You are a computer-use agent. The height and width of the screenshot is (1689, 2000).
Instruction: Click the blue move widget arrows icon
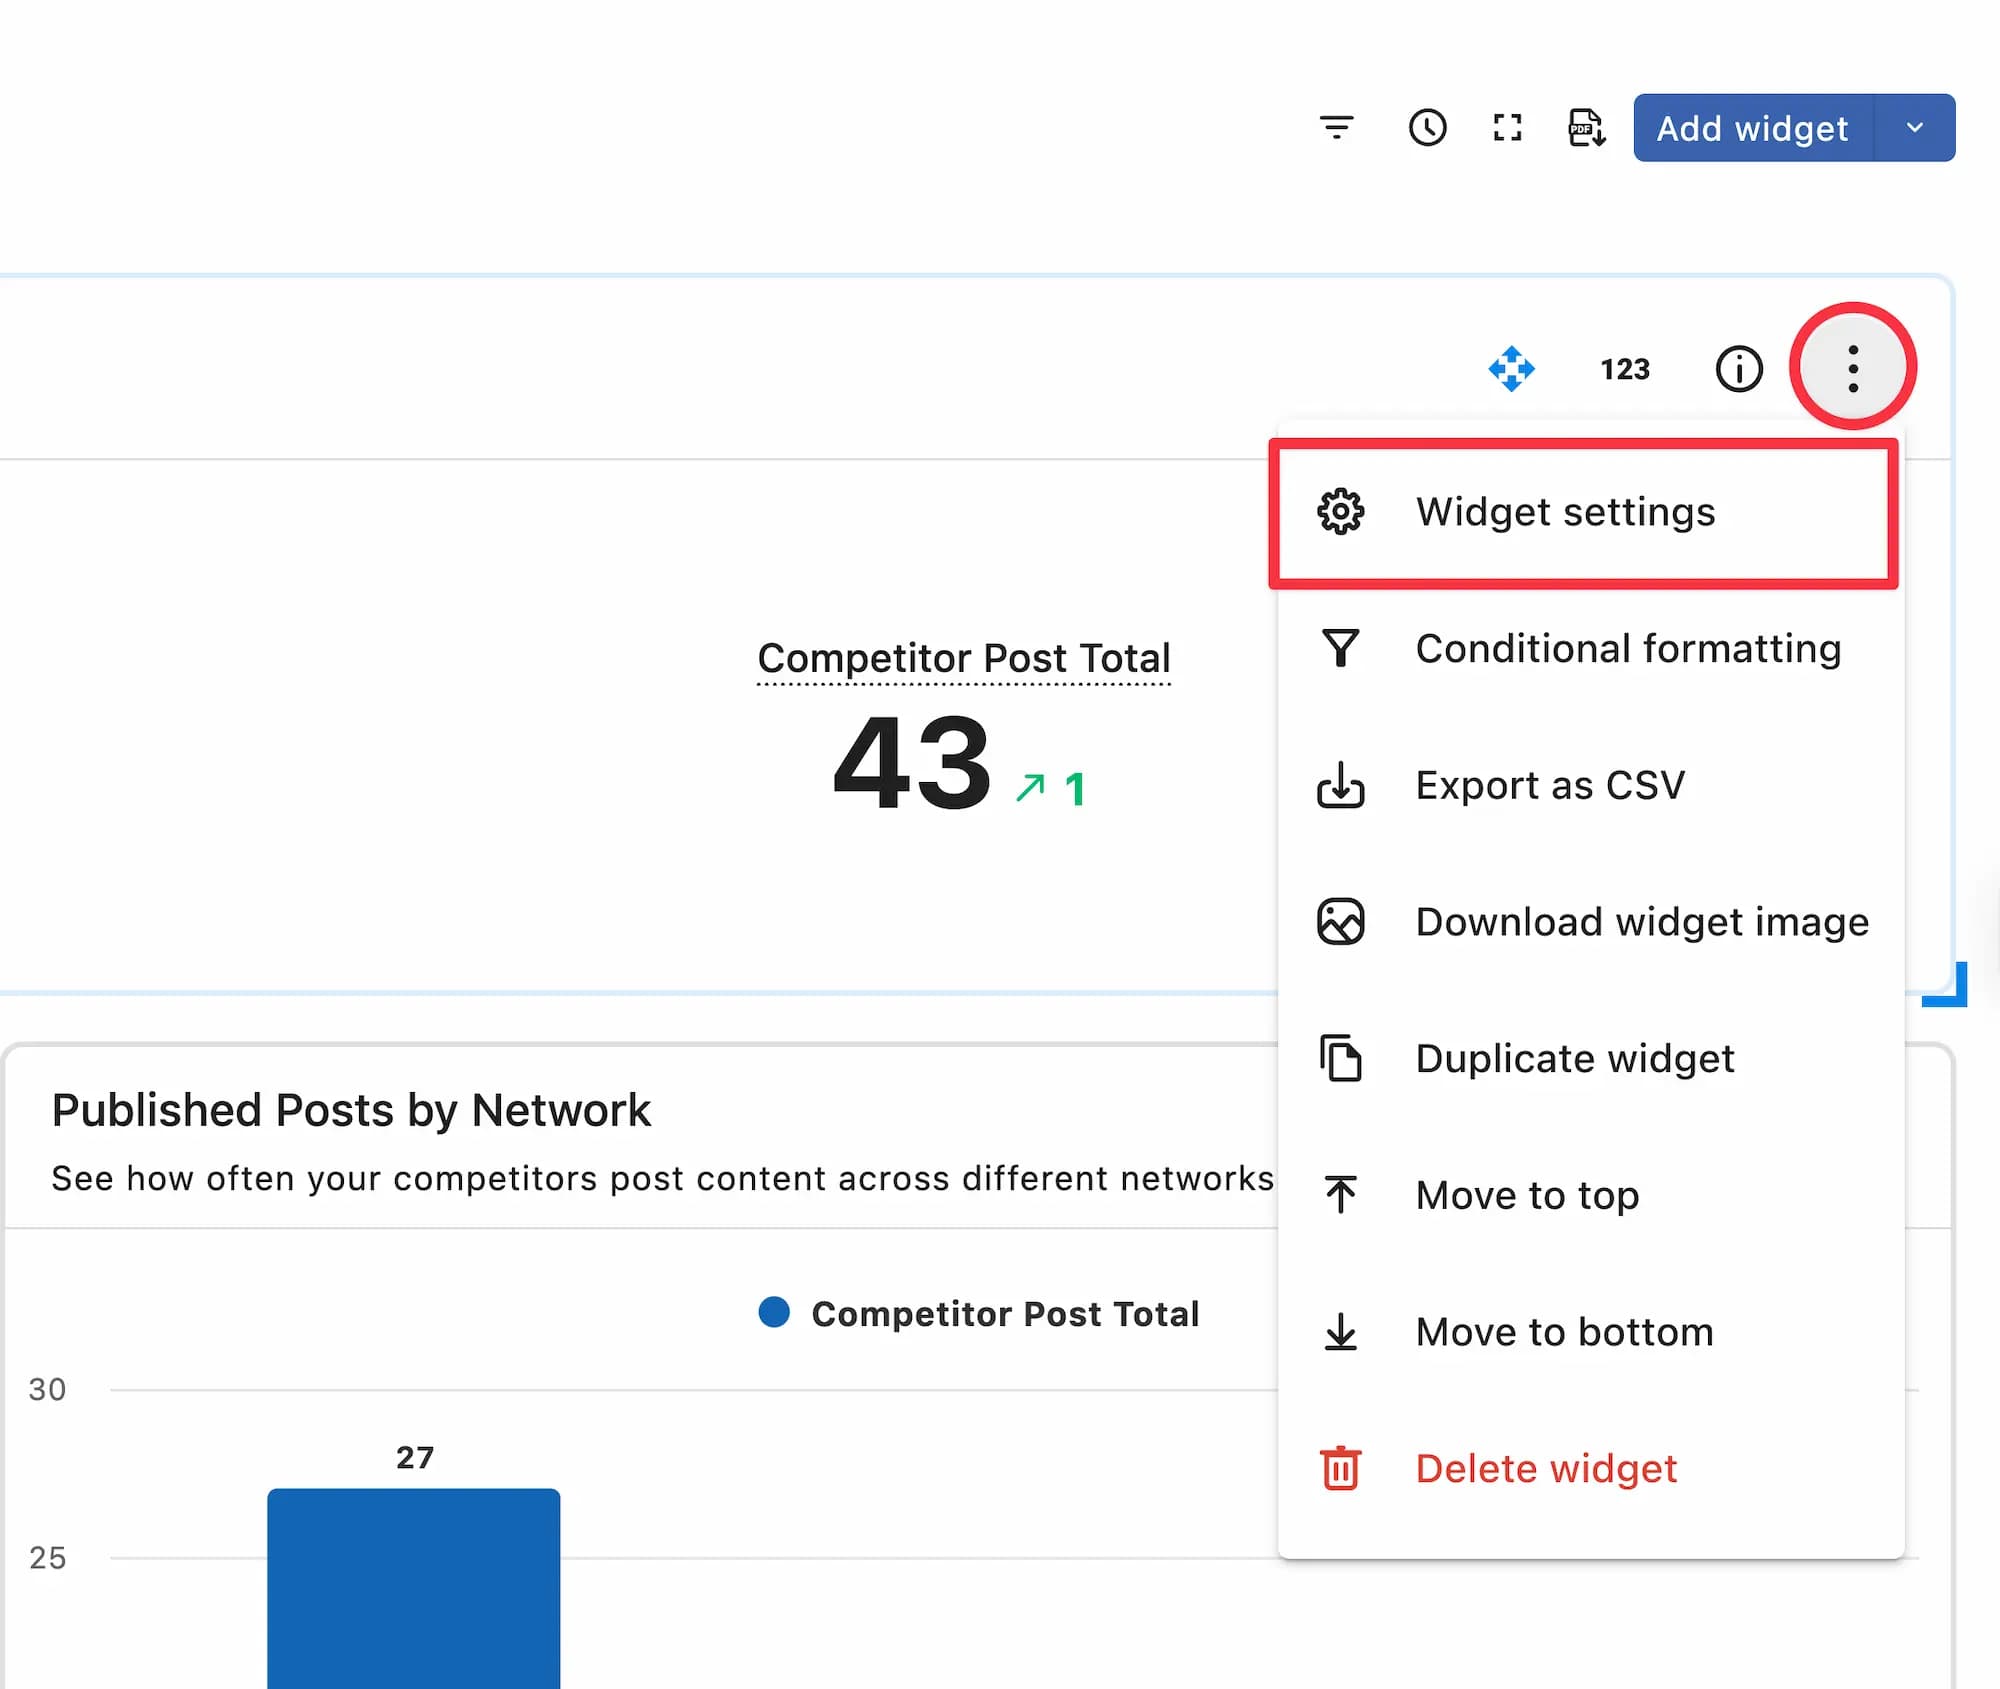pos(1511,369)
